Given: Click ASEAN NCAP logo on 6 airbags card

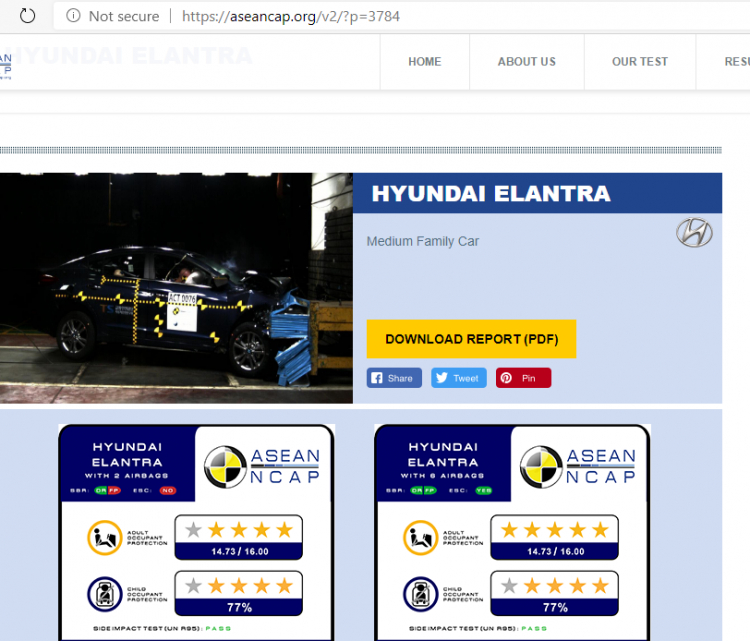Looking at the screenshot, I should coord(578,466).
